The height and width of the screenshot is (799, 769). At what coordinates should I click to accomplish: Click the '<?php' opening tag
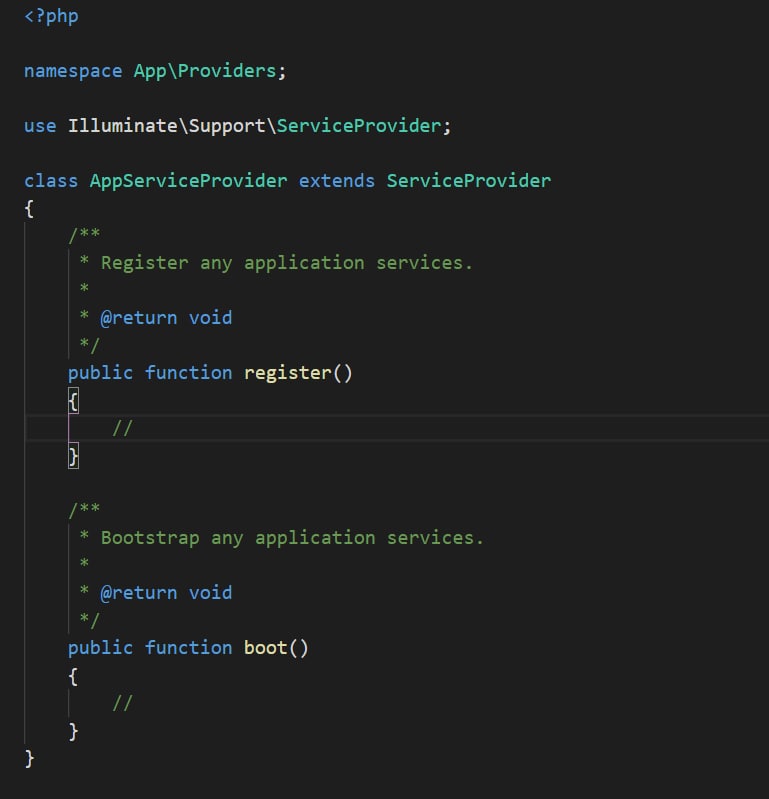[51, 16]
